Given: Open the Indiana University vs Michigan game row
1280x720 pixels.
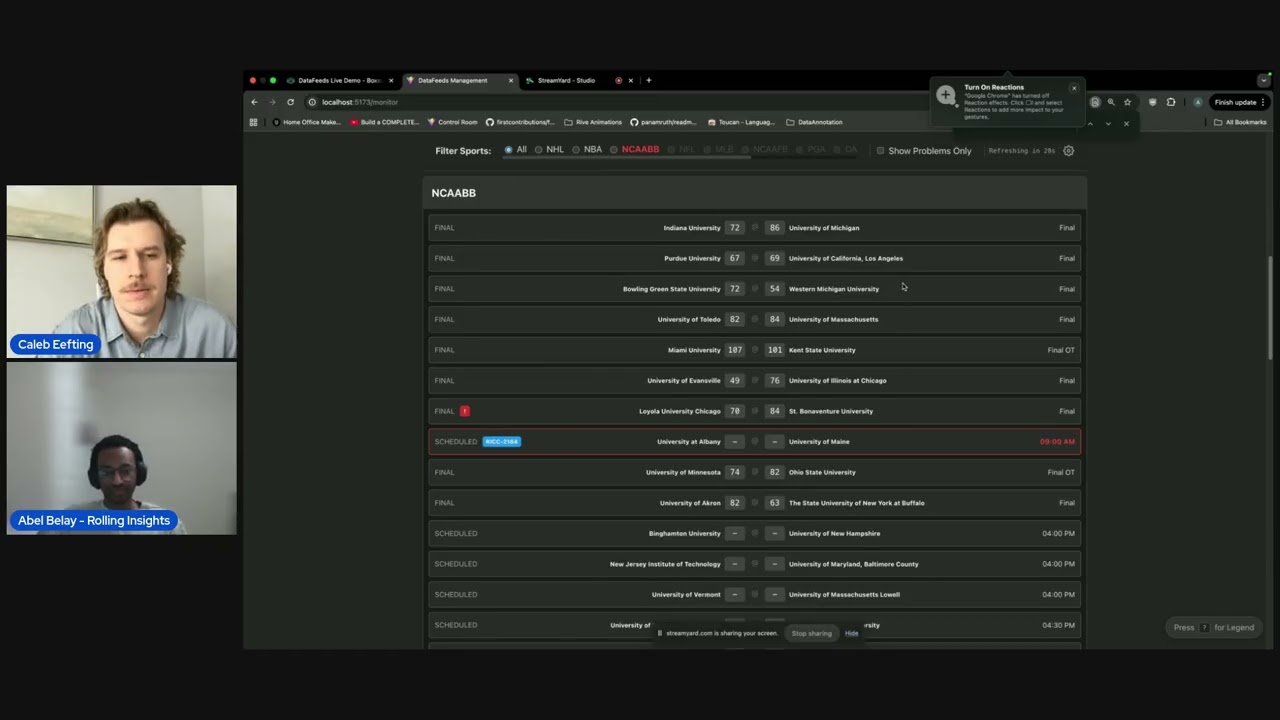Looking at the screenshot, I should [755, 228].
